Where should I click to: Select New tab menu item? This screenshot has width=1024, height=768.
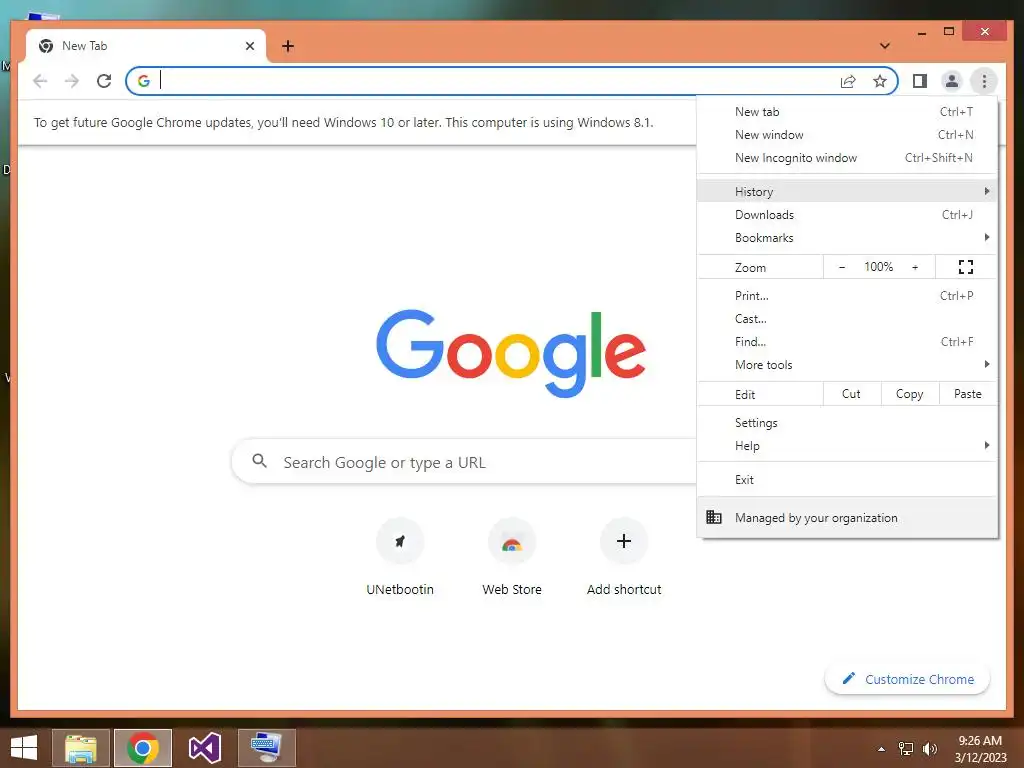(847, 112)
